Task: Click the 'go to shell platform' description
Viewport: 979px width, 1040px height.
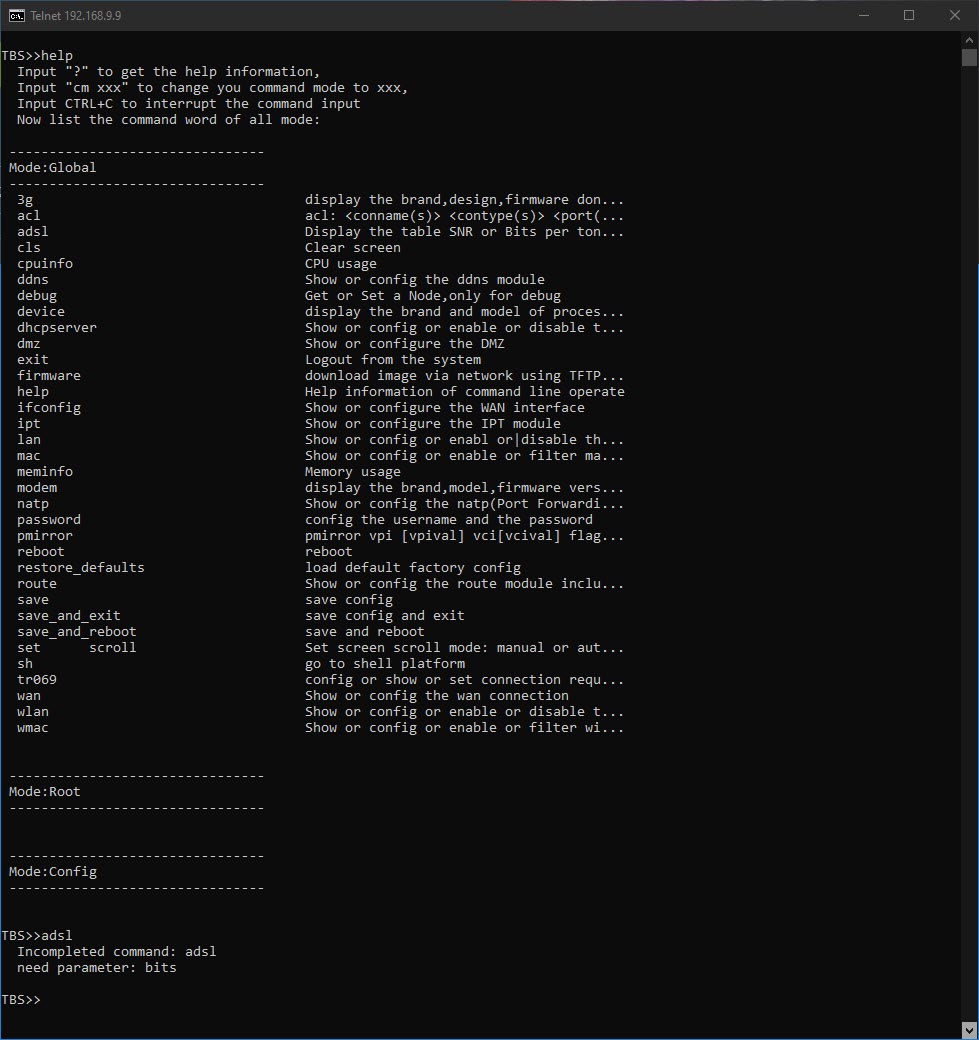Action: click(385, 663)
